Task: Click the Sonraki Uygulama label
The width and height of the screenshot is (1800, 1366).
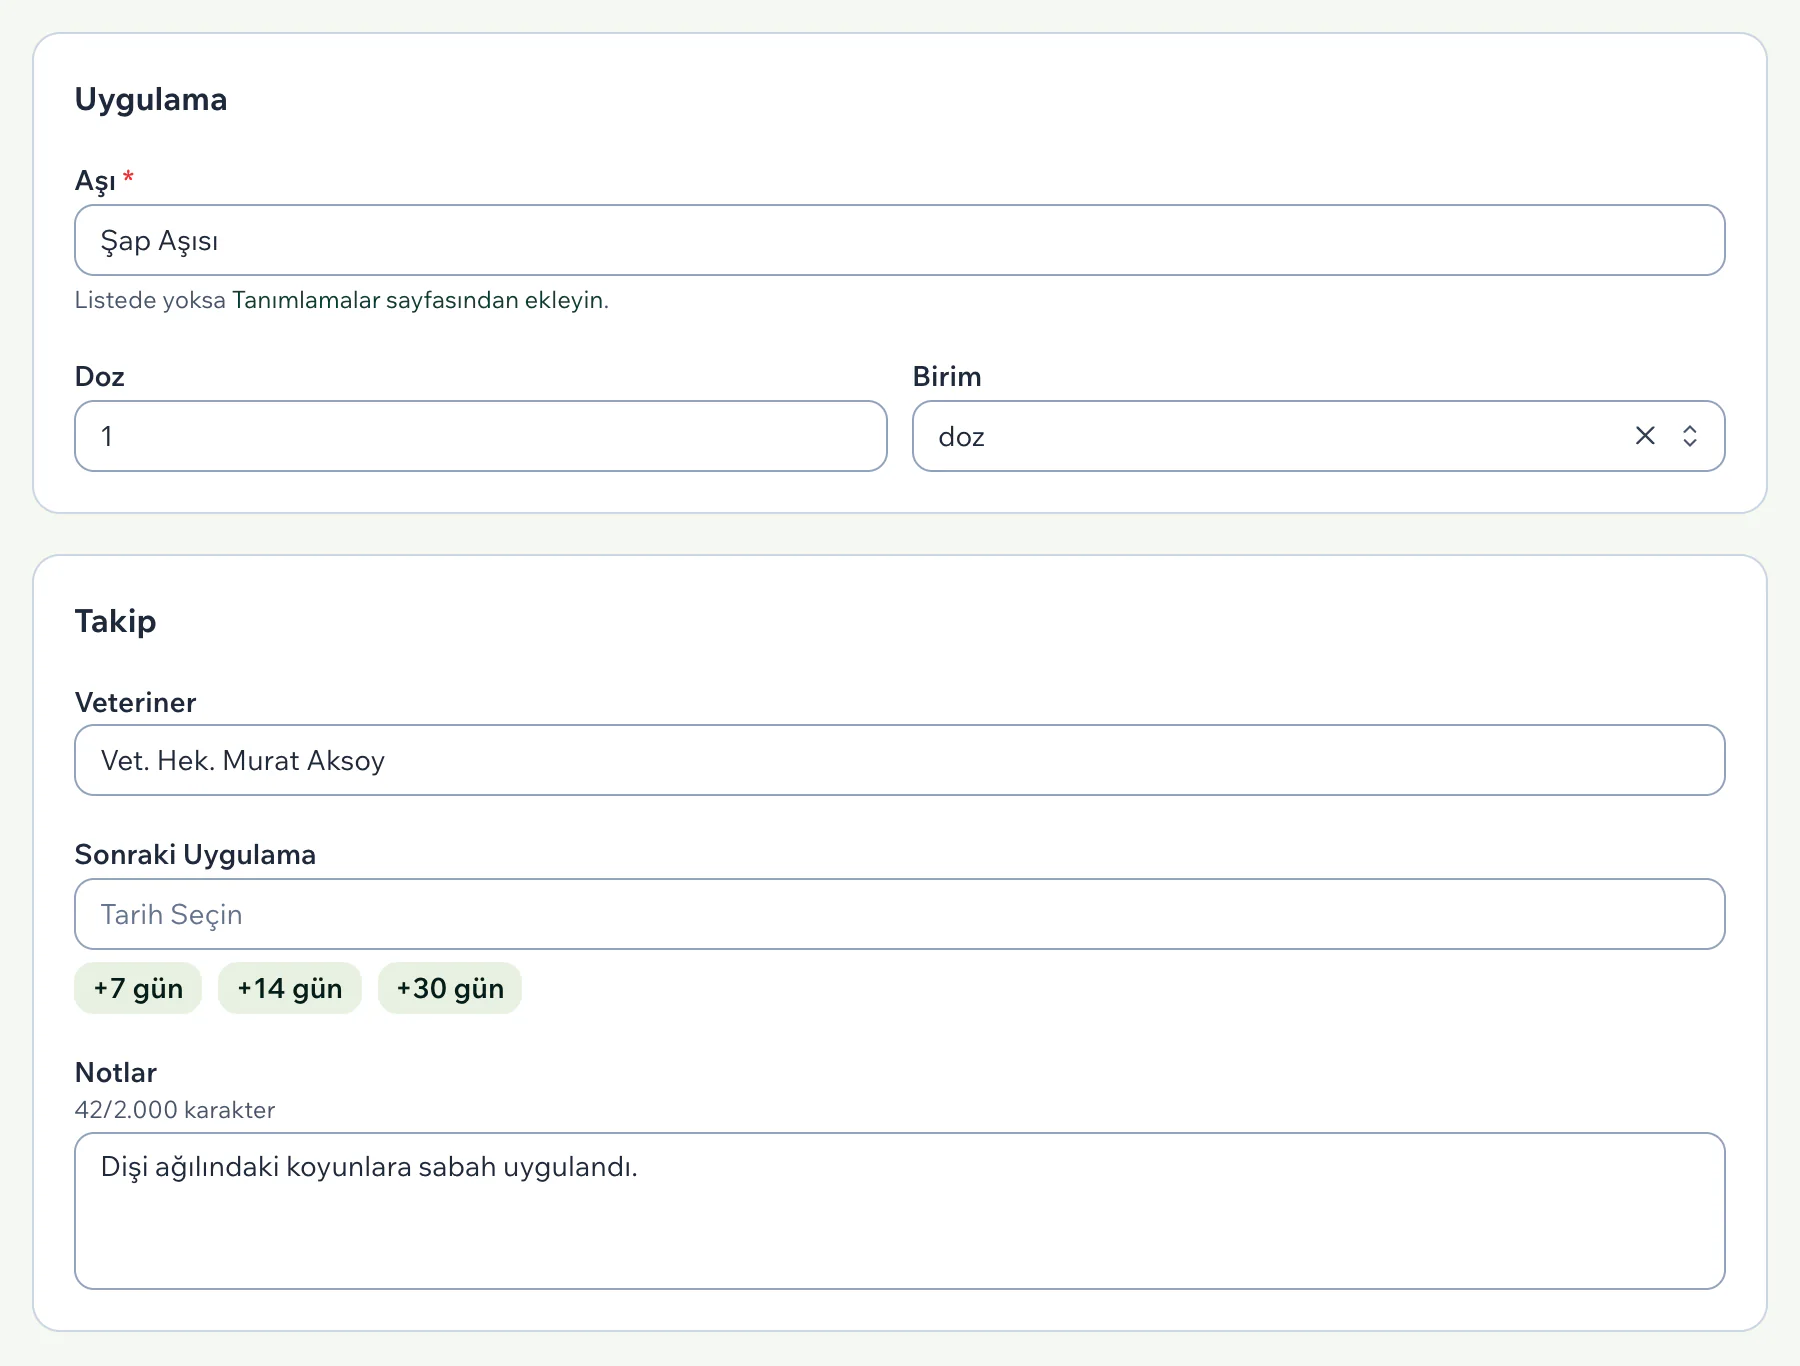Action: 195,855
